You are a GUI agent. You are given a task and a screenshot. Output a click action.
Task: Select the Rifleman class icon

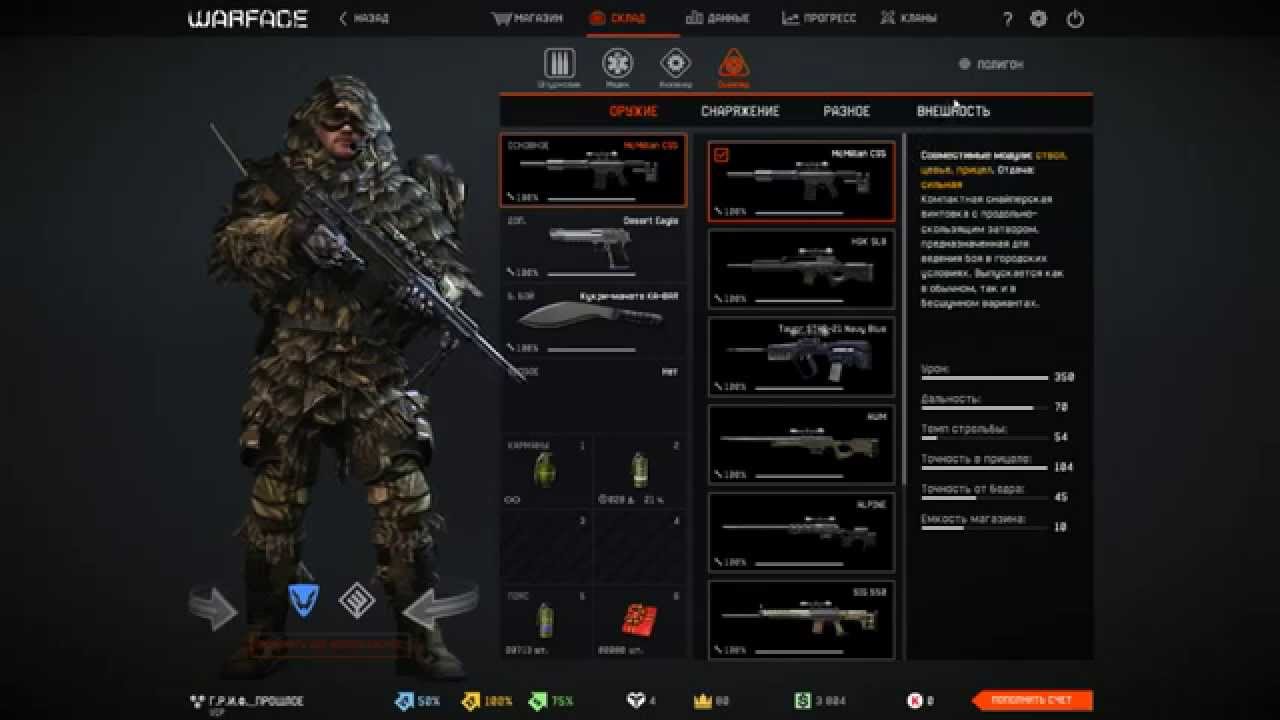559,63
